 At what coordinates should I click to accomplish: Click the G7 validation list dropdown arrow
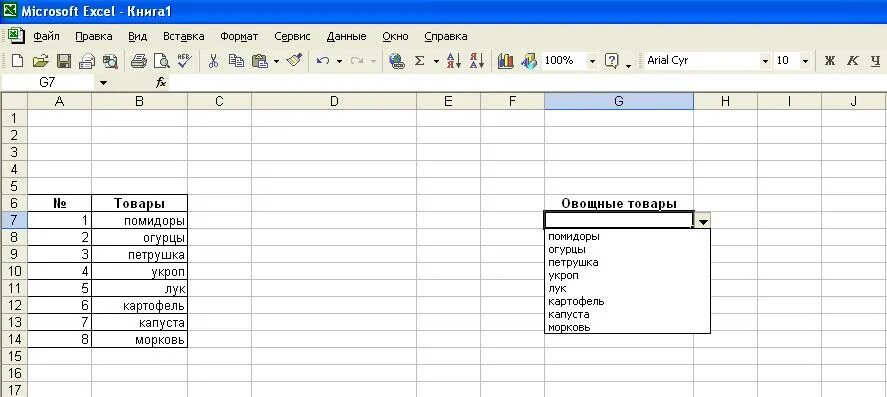click(703, 222)
